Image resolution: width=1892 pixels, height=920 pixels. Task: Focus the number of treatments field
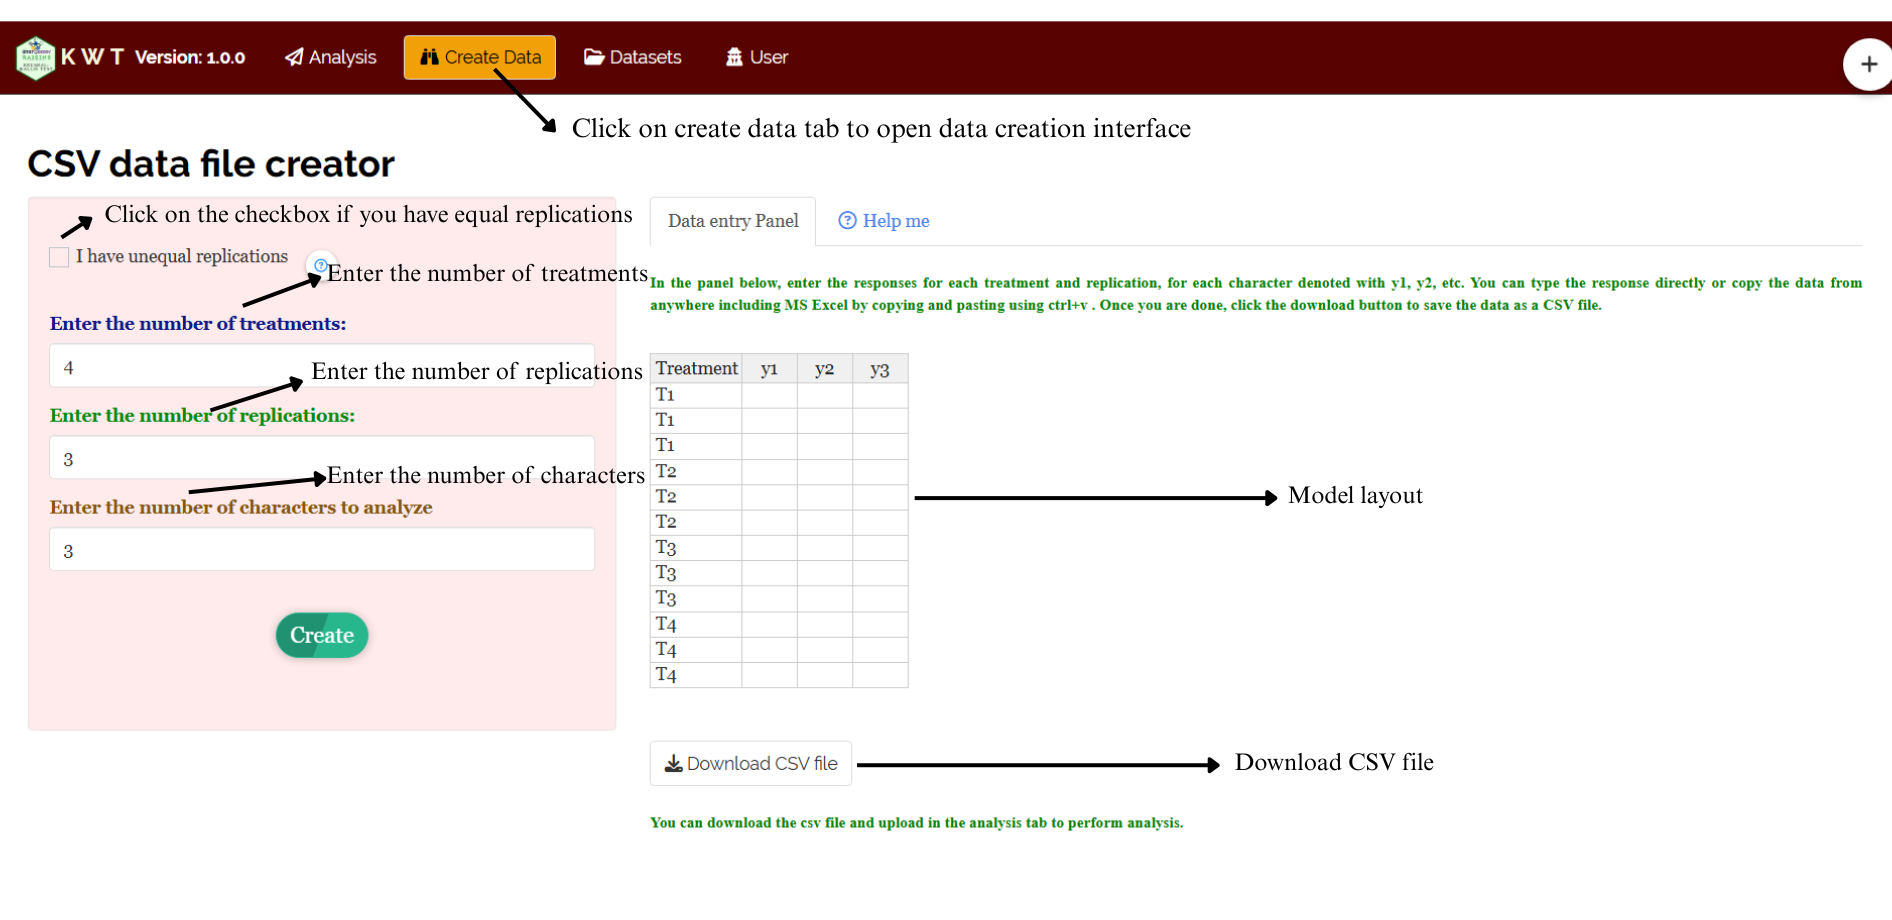322,366
